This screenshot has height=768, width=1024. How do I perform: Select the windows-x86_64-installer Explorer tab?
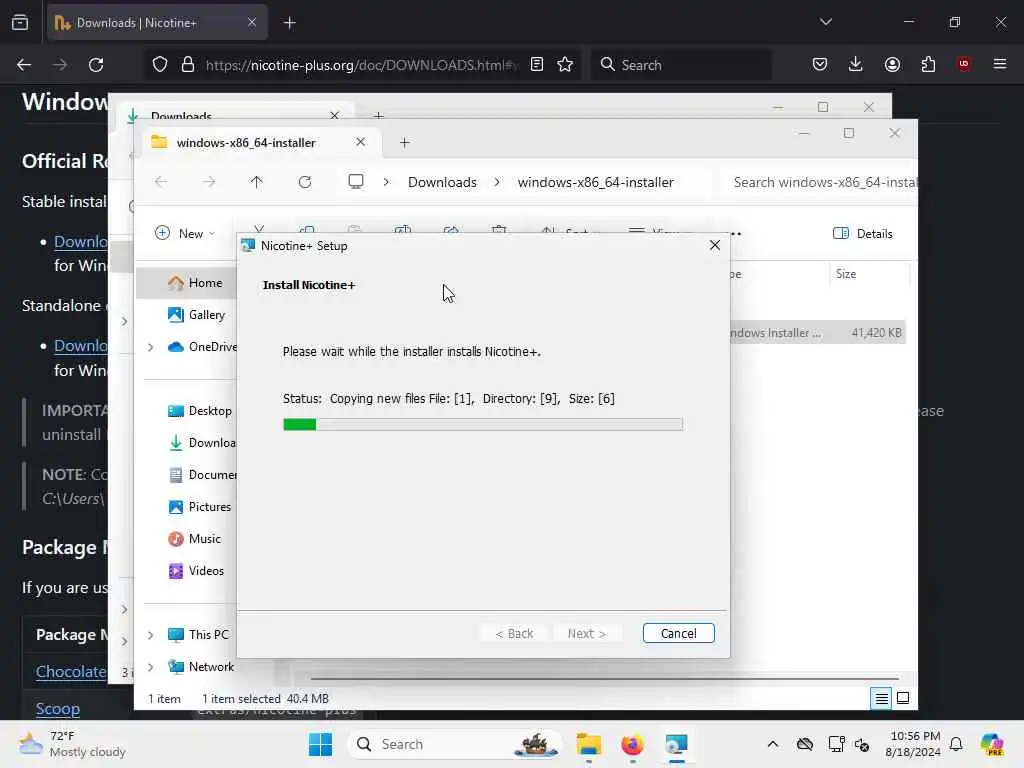click(x=246, y=142)
